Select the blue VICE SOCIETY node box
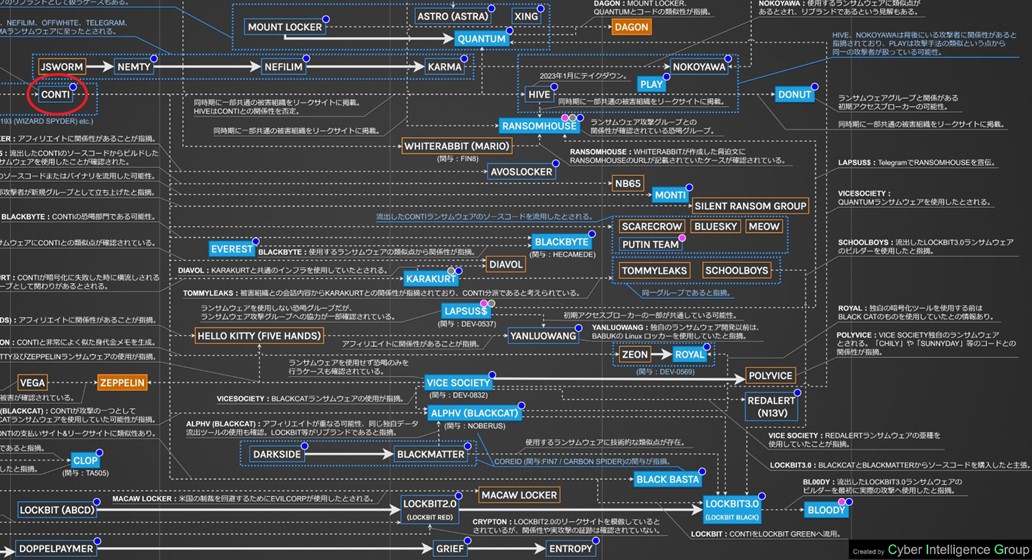Viewport: 1032px width, 560px height. coord(458,382)
